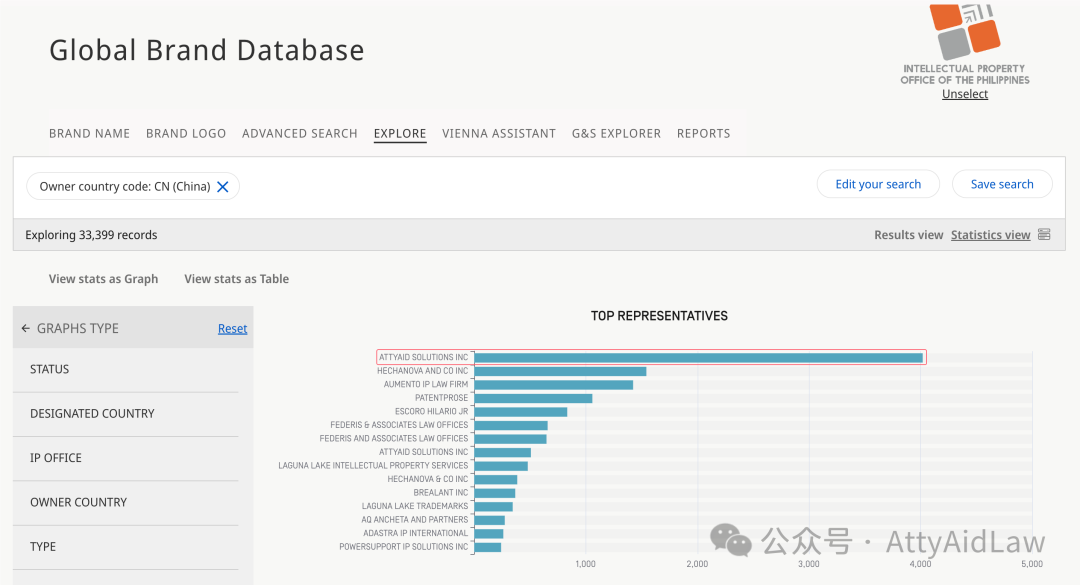Open the G&S Explorer tab
The height and width of the screenshot is (585, 1080).
616,134
